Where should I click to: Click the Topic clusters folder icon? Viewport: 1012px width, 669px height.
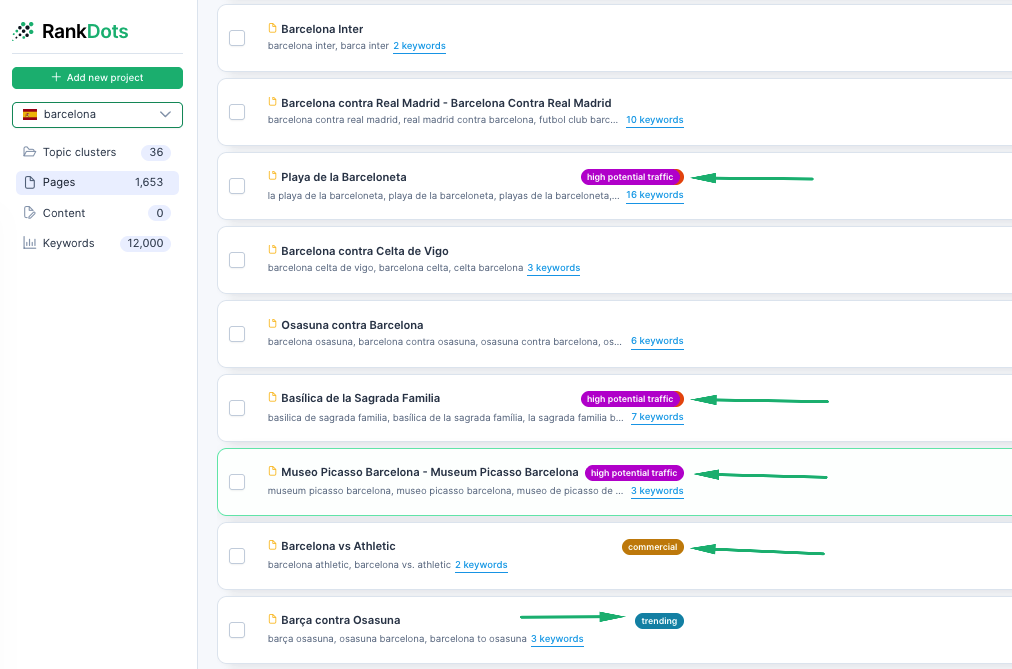coord(29,152)
